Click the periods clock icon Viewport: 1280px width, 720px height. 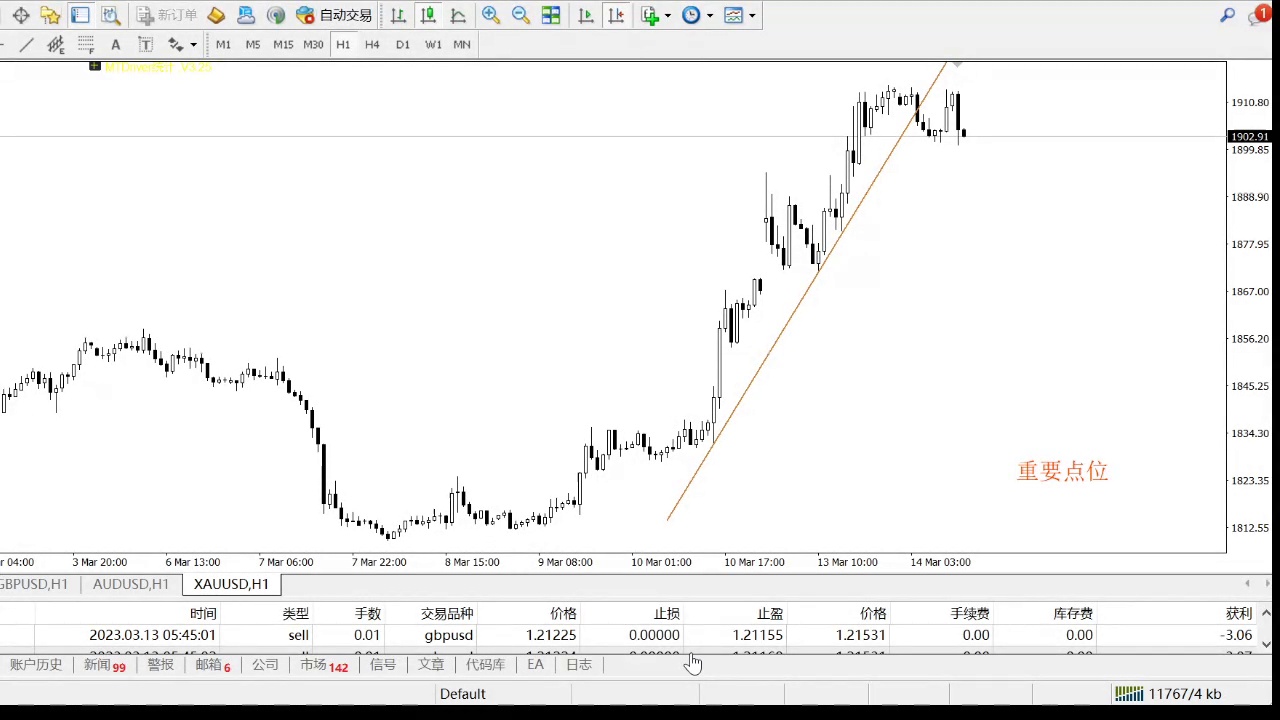[x=691, y=15]
